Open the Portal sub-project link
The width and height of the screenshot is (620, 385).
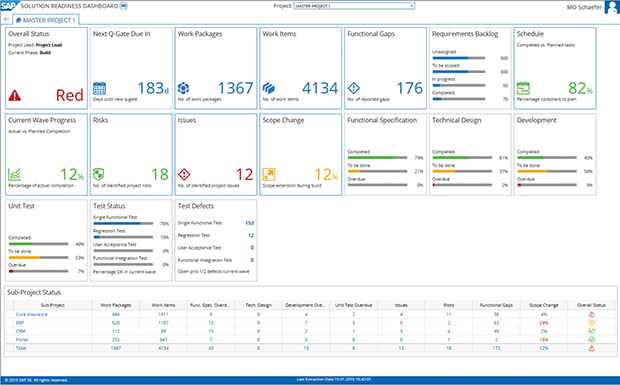[x=22, y=340]
